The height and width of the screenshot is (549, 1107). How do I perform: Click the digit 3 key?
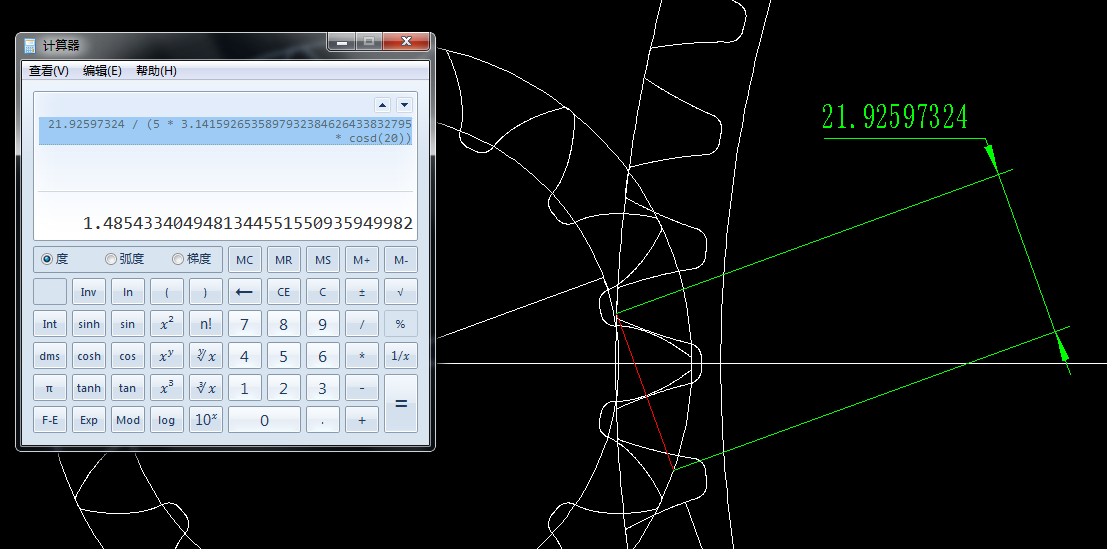[x=323, y=387]
